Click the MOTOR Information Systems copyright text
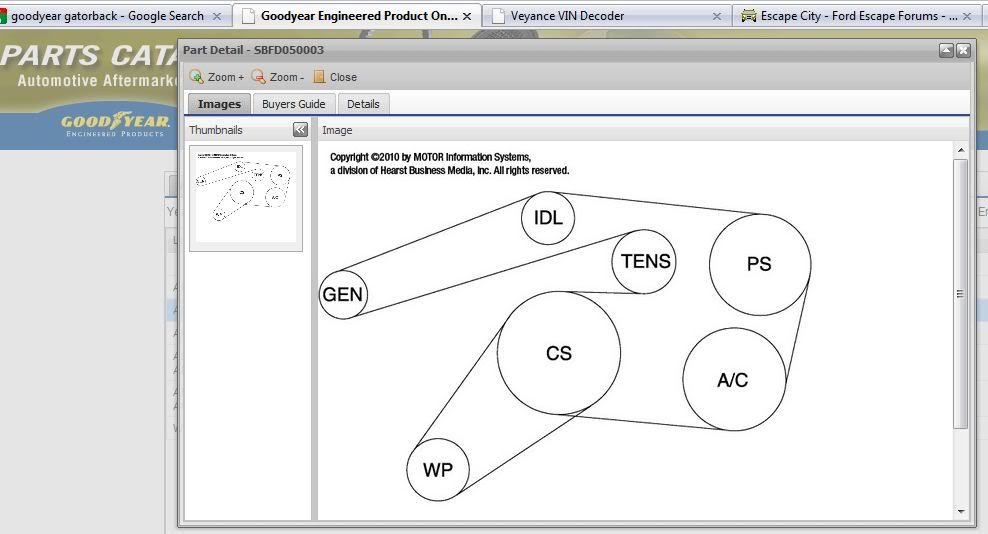This screenshot has width=988, height=534. [x=449, y=164]
